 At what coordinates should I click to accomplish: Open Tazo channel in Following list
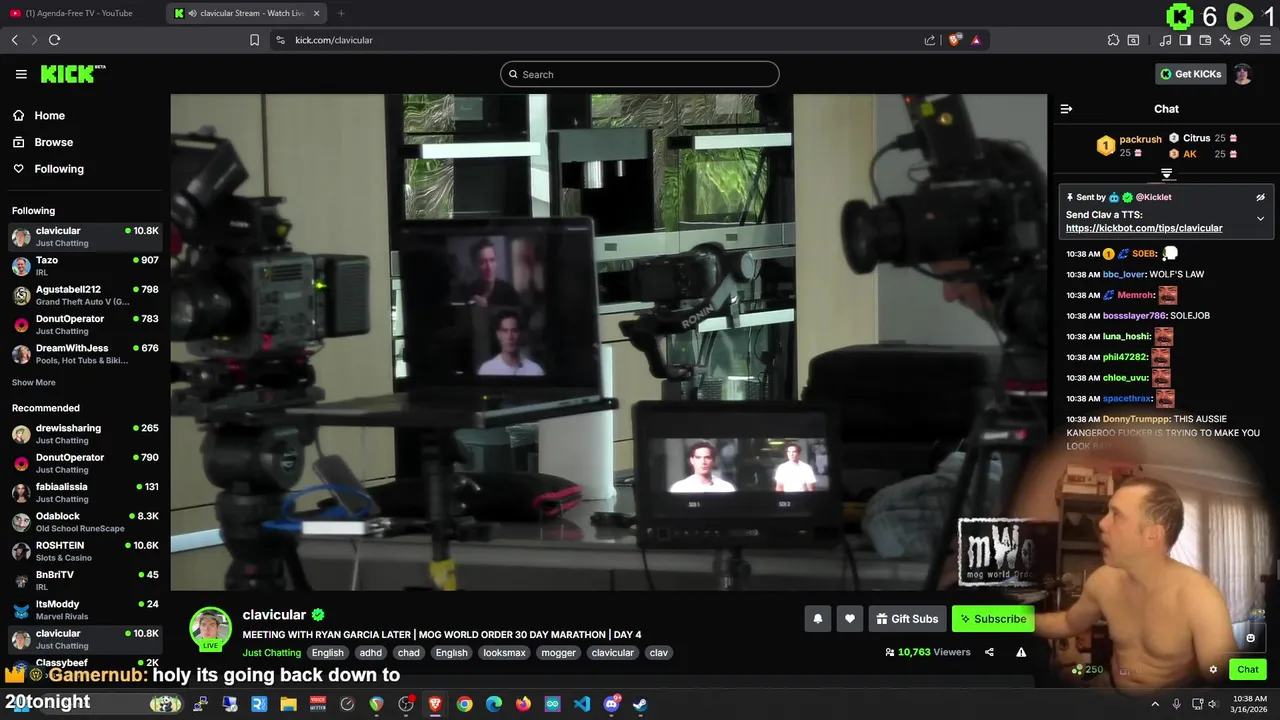[85, 266]
